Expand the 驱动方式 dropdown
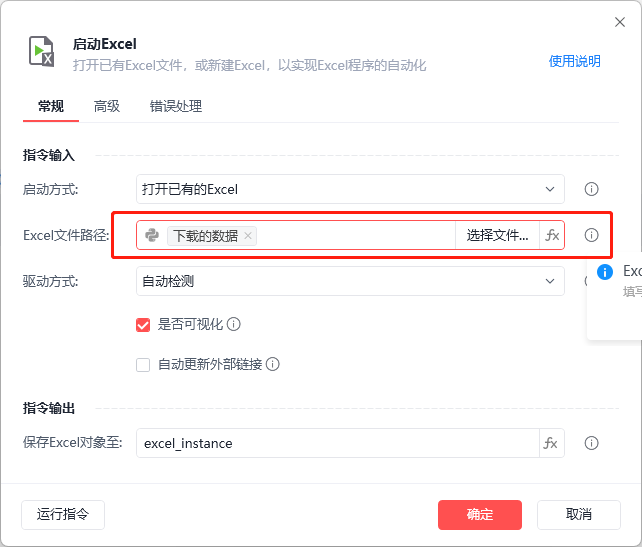The width and height of the screenshot is (642, 547). [350, 281]
